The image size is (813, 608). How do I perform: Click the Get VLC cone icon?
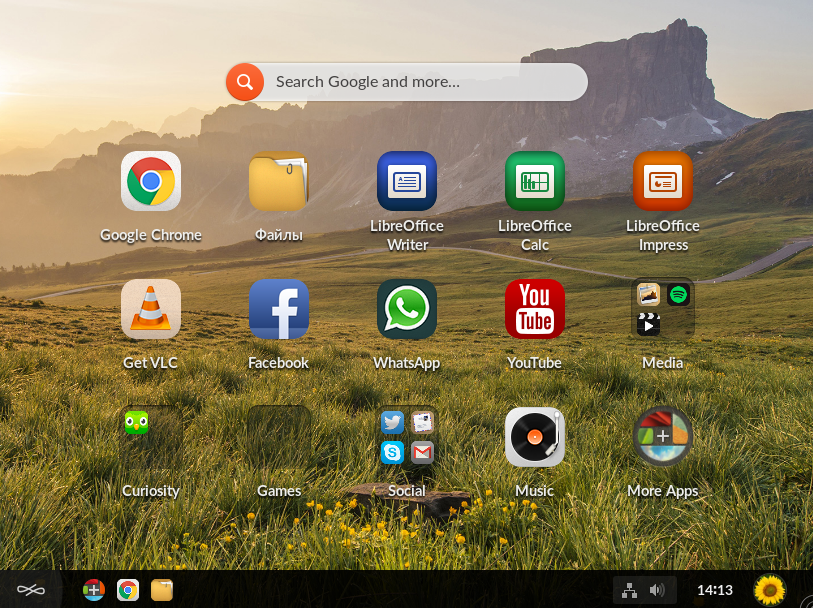[151, 309]
